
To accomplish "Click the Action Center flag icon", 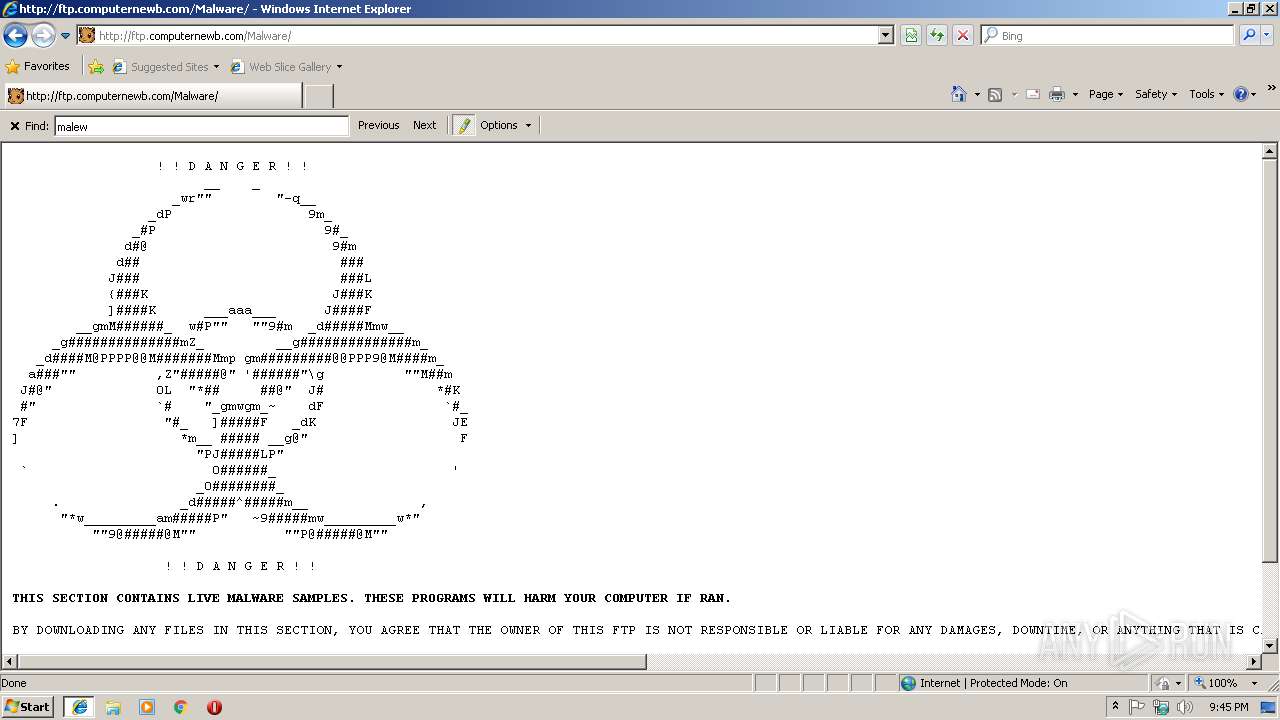I will point(1138,707).
